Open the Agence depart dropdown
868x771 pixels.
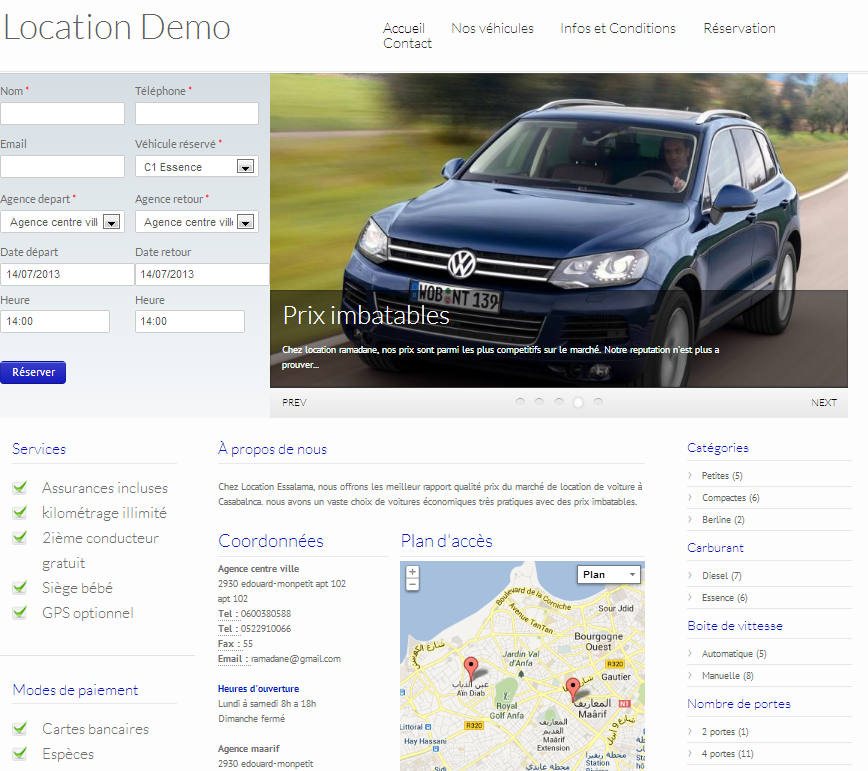[x=62, y=222]
